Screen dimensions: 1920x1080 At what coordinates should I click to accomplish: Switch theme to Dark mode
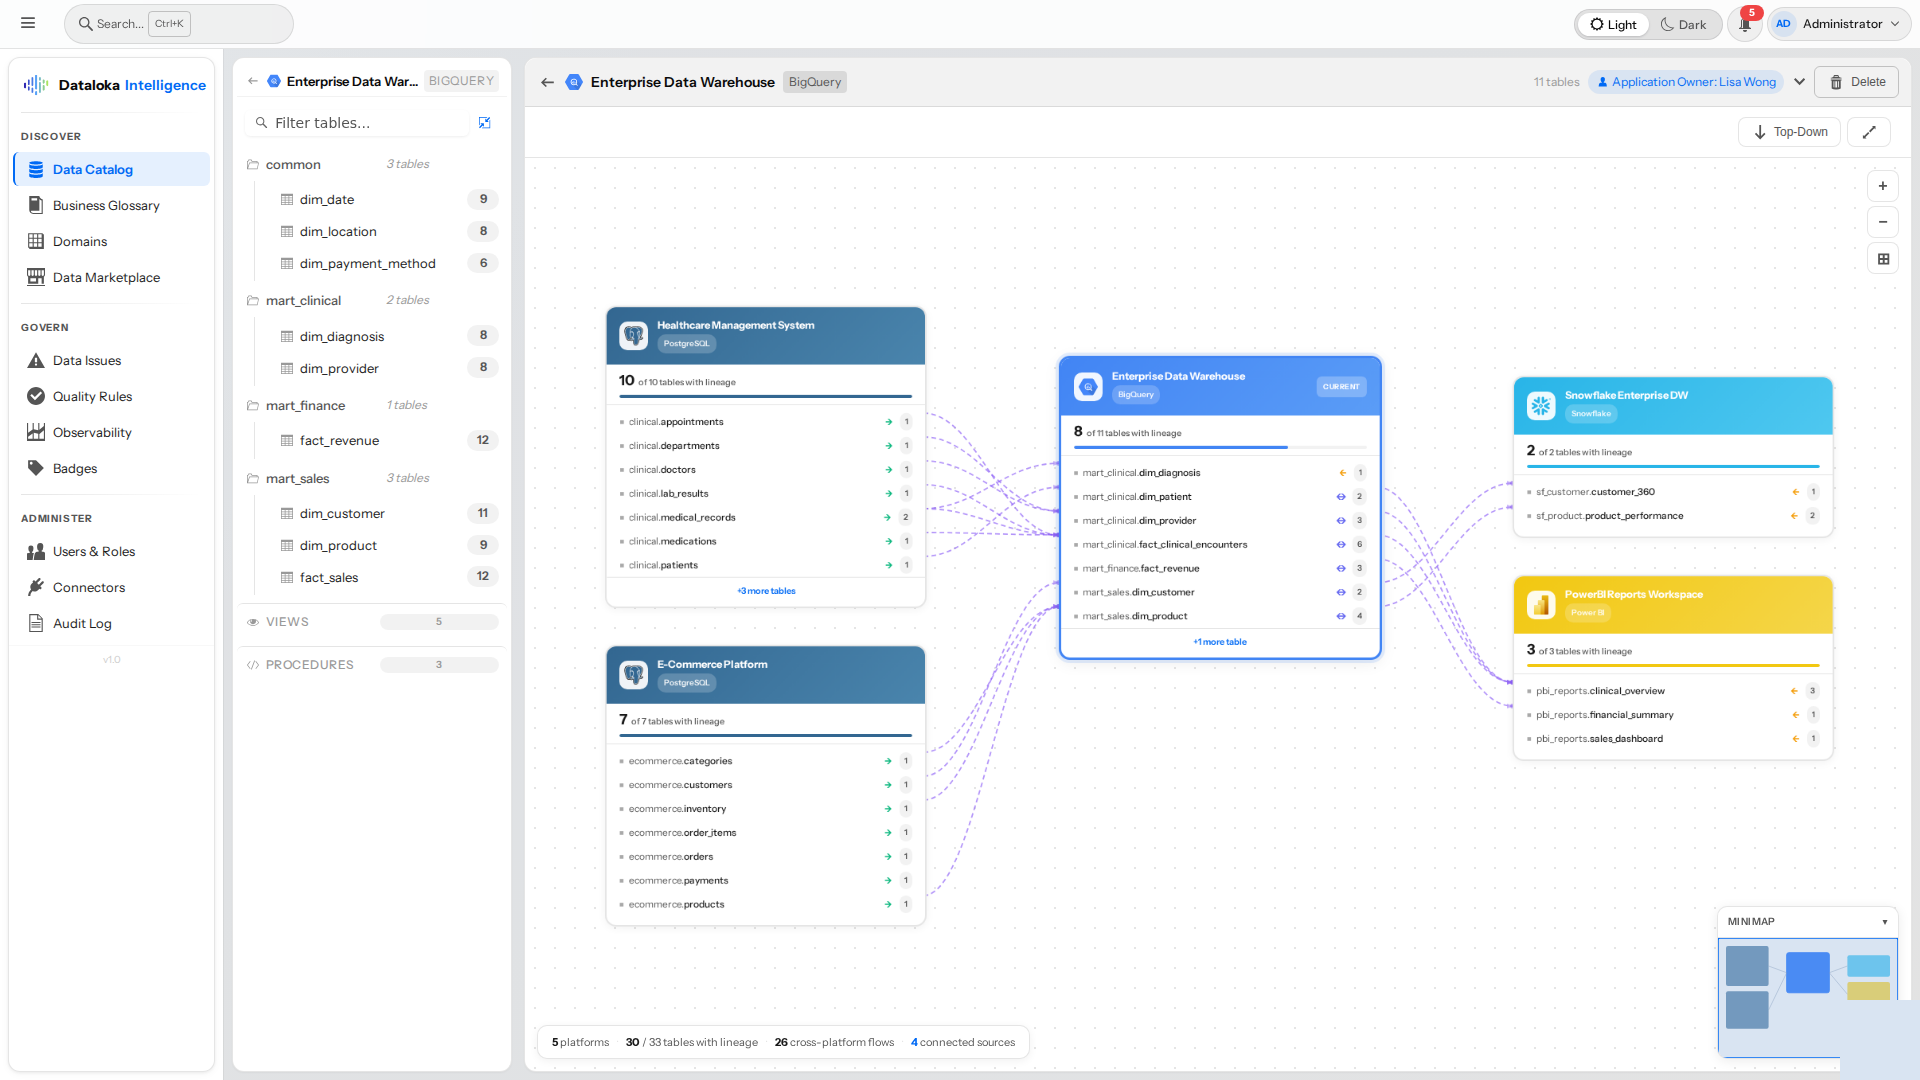tap(1684, 24)
